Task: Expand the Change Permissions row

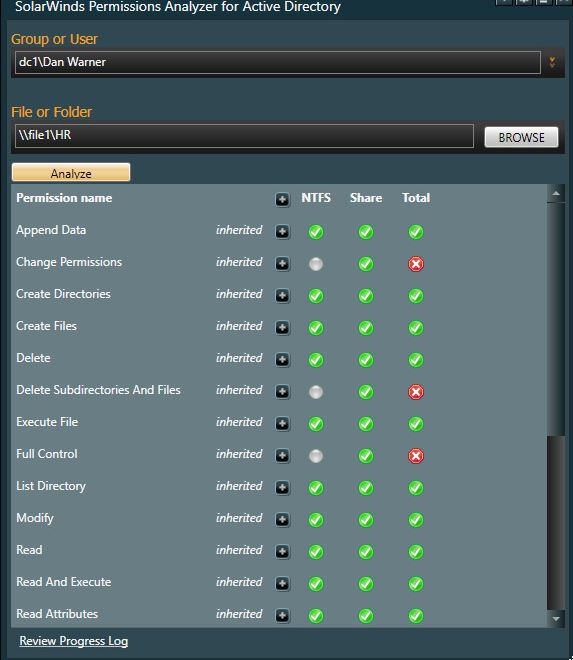Action: click(283, 263)
